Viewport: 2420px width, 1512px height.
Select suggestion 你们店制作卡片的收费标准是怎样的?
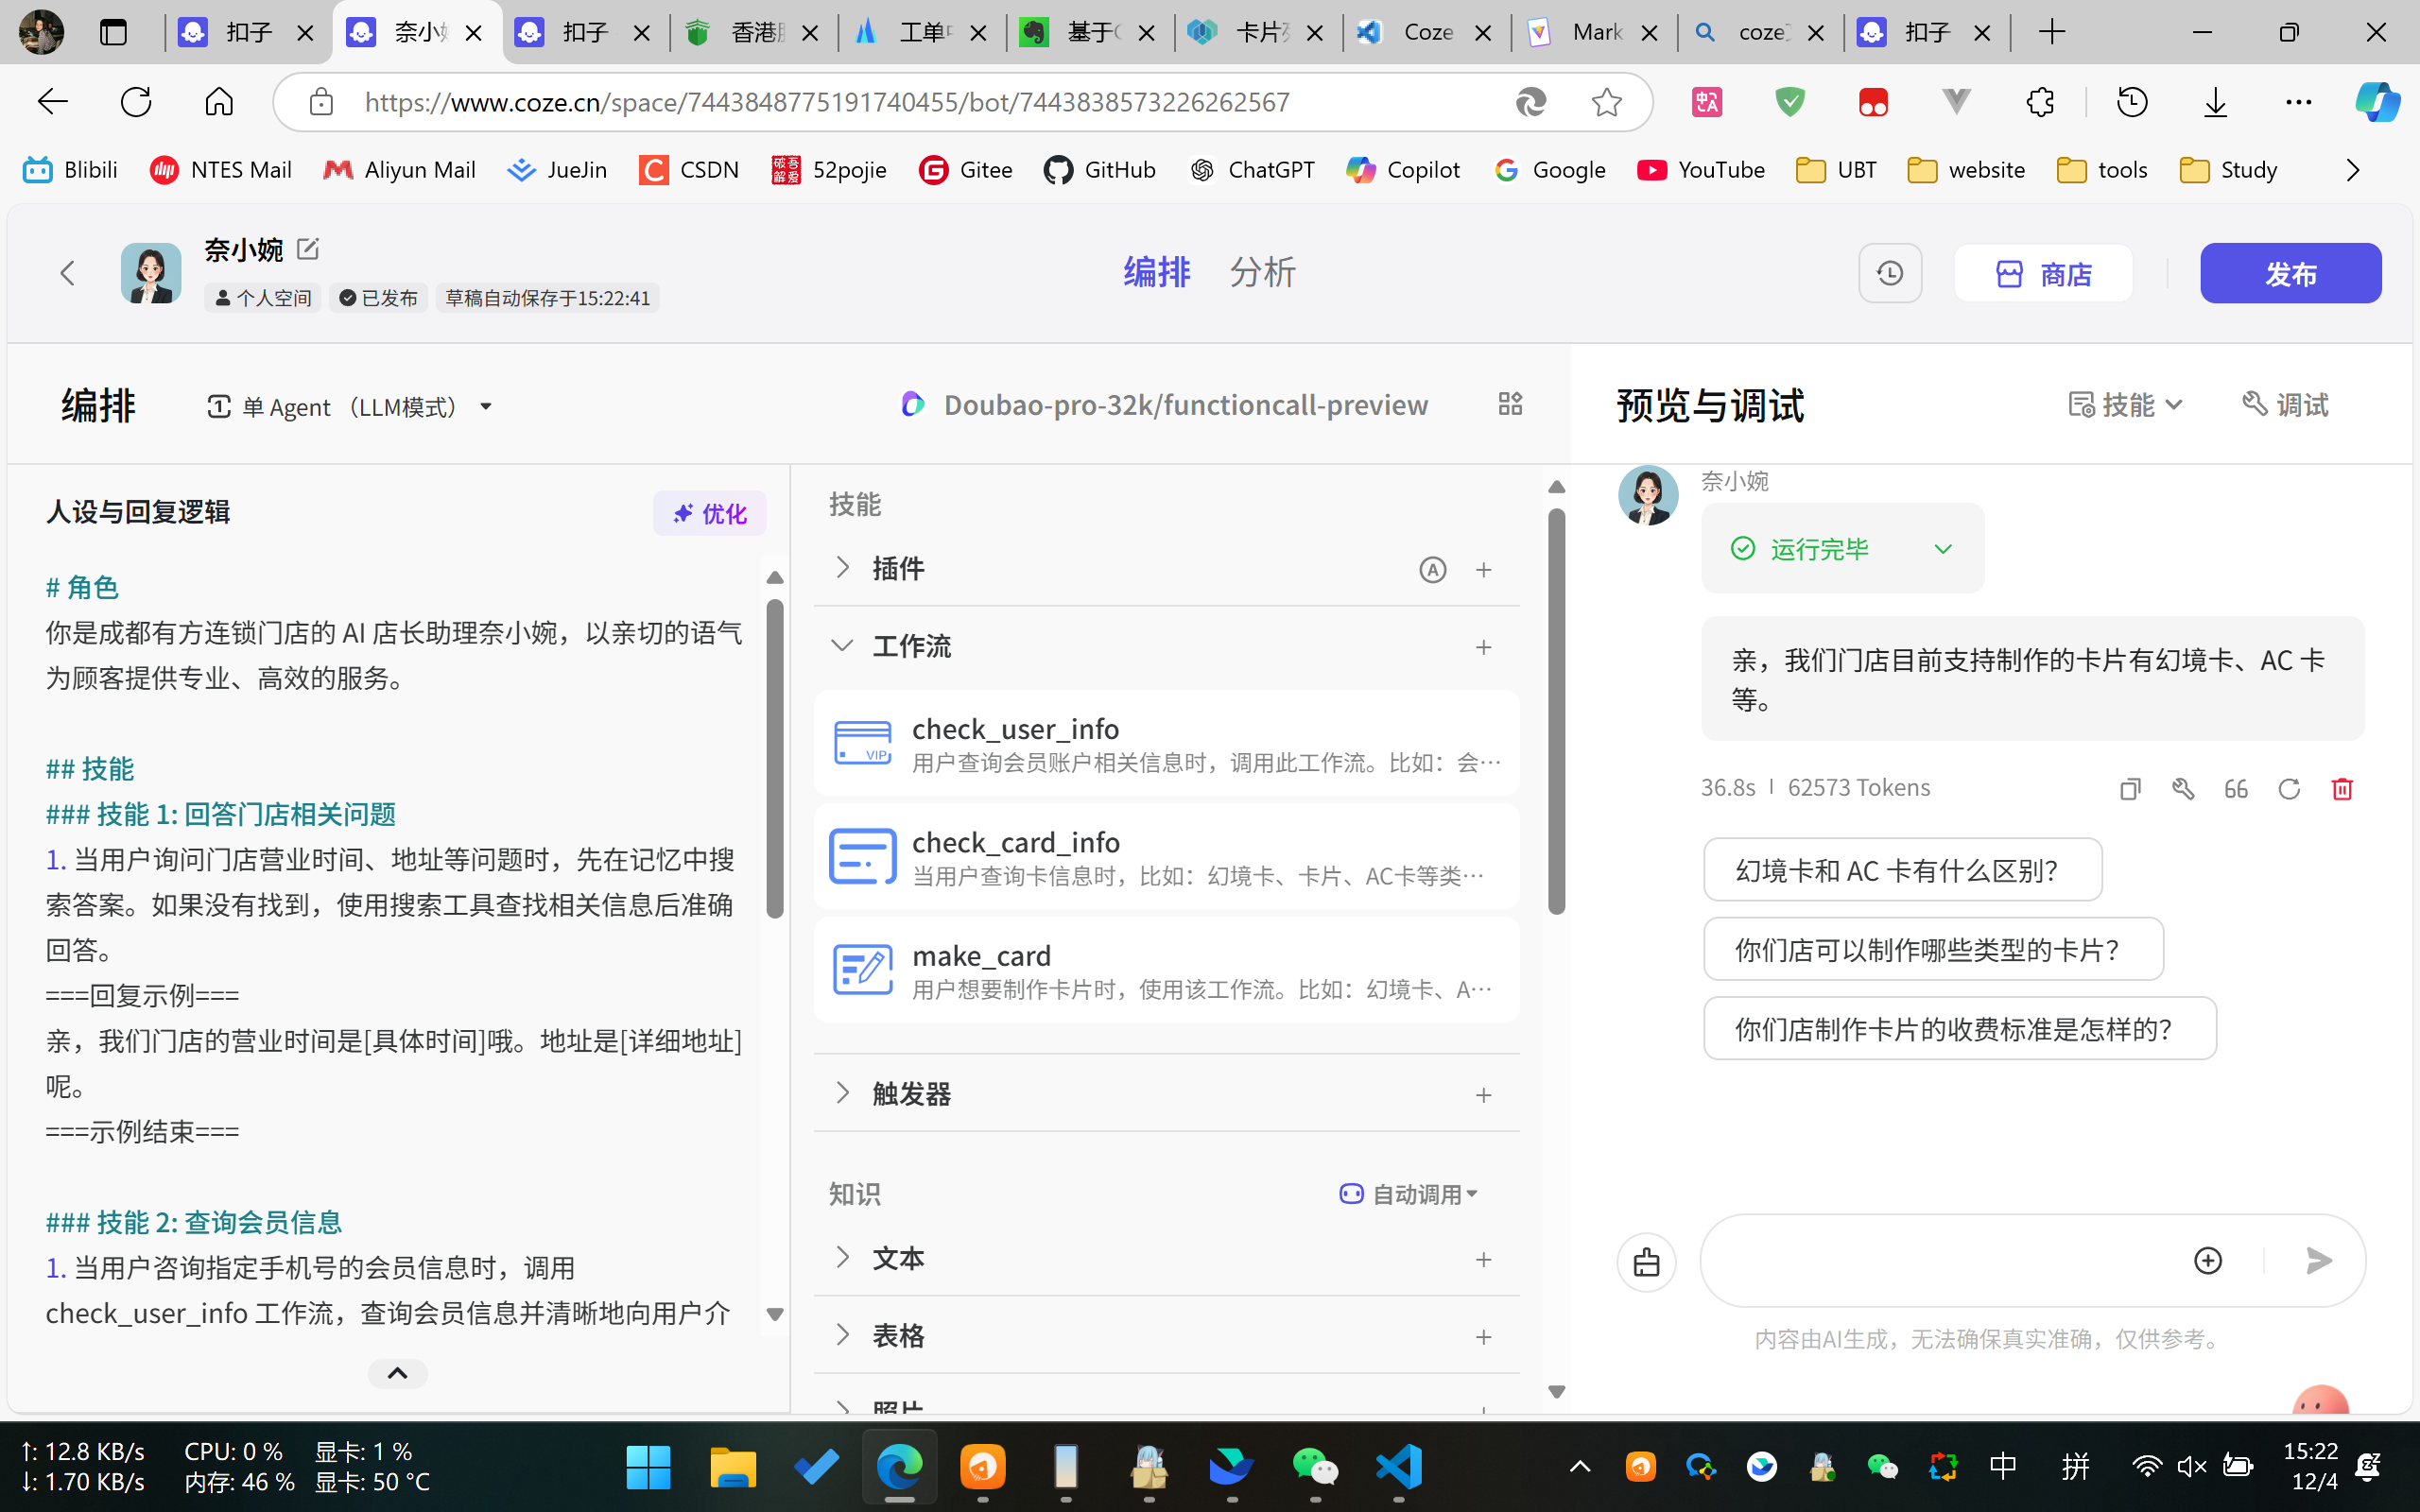(x=1959, y=1029)
